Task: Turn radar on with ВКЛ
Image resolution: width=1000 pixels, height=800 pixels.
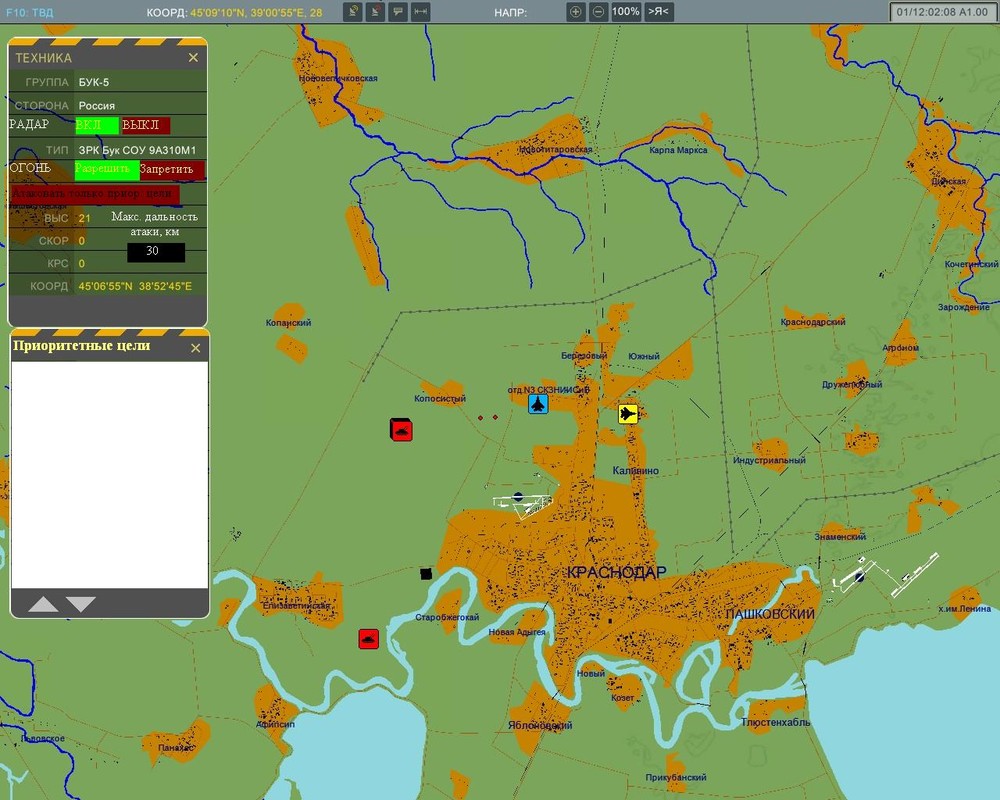Action: coord(97,125)
